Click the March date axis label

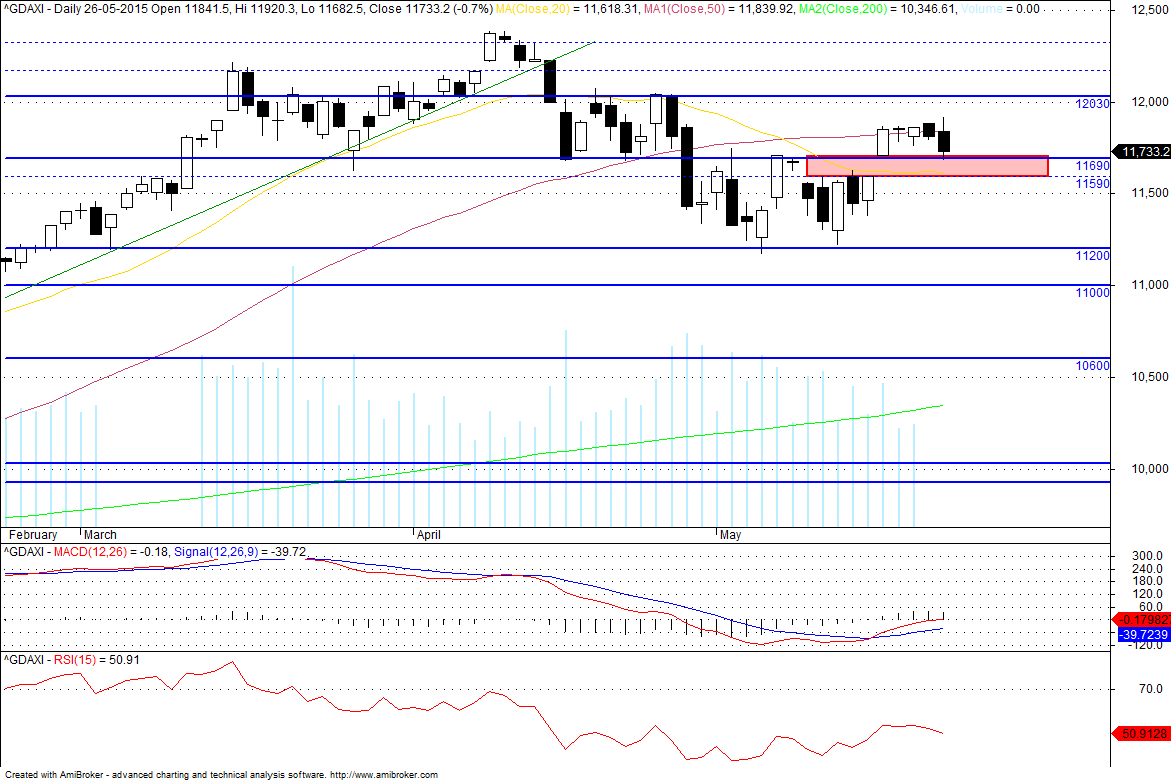[100, 535]
